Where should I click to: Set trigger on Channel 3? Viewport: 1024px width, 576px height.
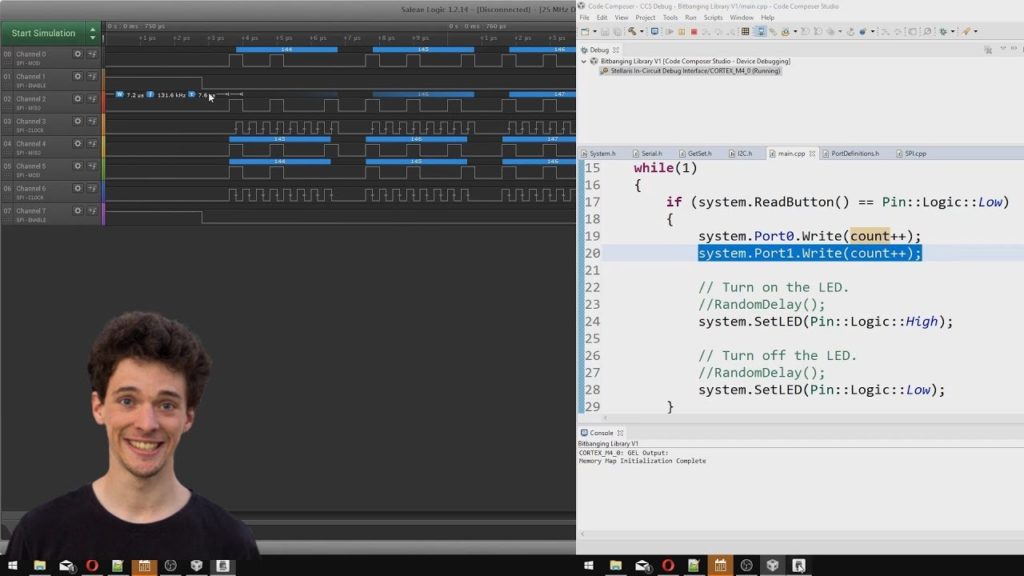pos(92,121)
